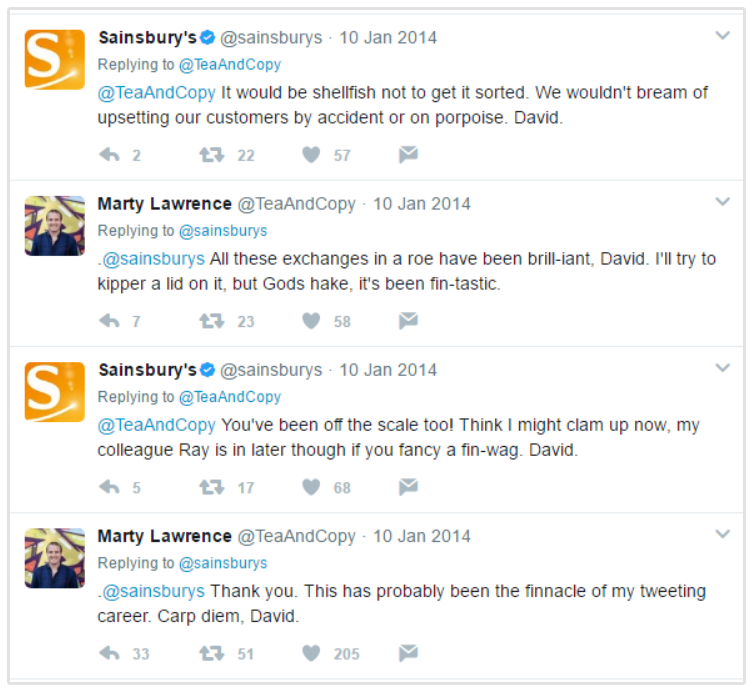Expand options for the first Sainsbury's tweet
Screen dimensions: 753x692
pyautogui.click(x=722, y=36)
